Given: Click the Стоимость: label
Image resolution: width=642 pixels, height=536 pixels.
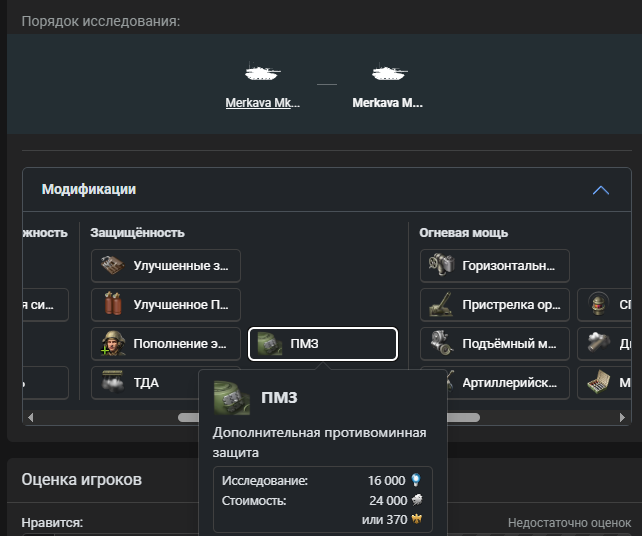Looking at the screenshot, I should coord(254,500).
